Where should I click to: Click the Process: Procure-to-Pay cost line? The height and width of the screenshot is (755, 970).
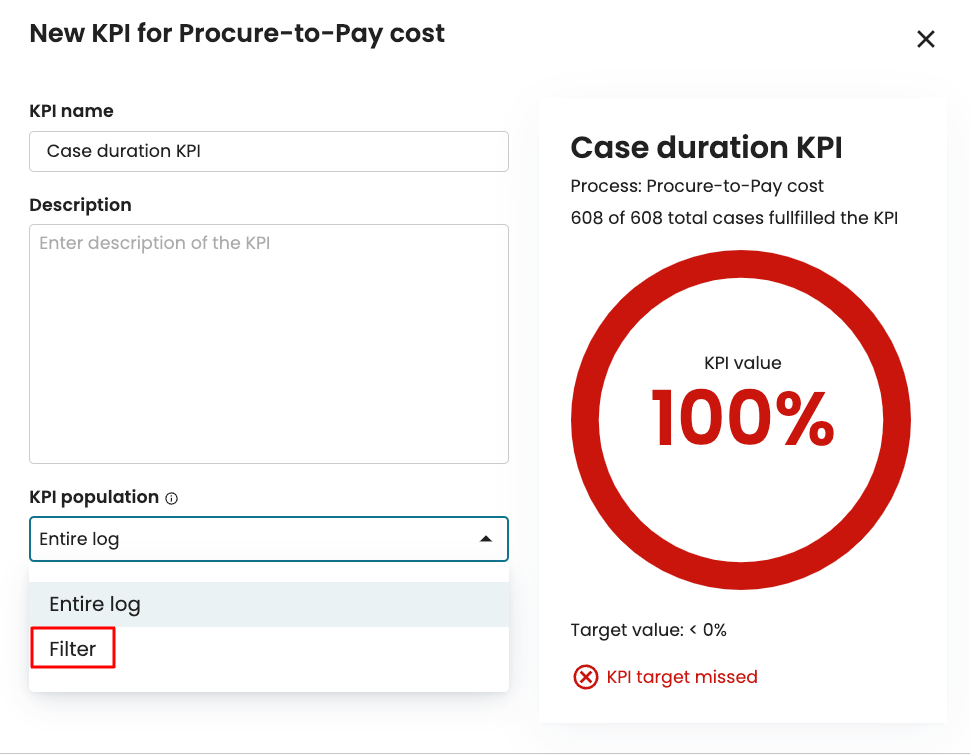697,186
